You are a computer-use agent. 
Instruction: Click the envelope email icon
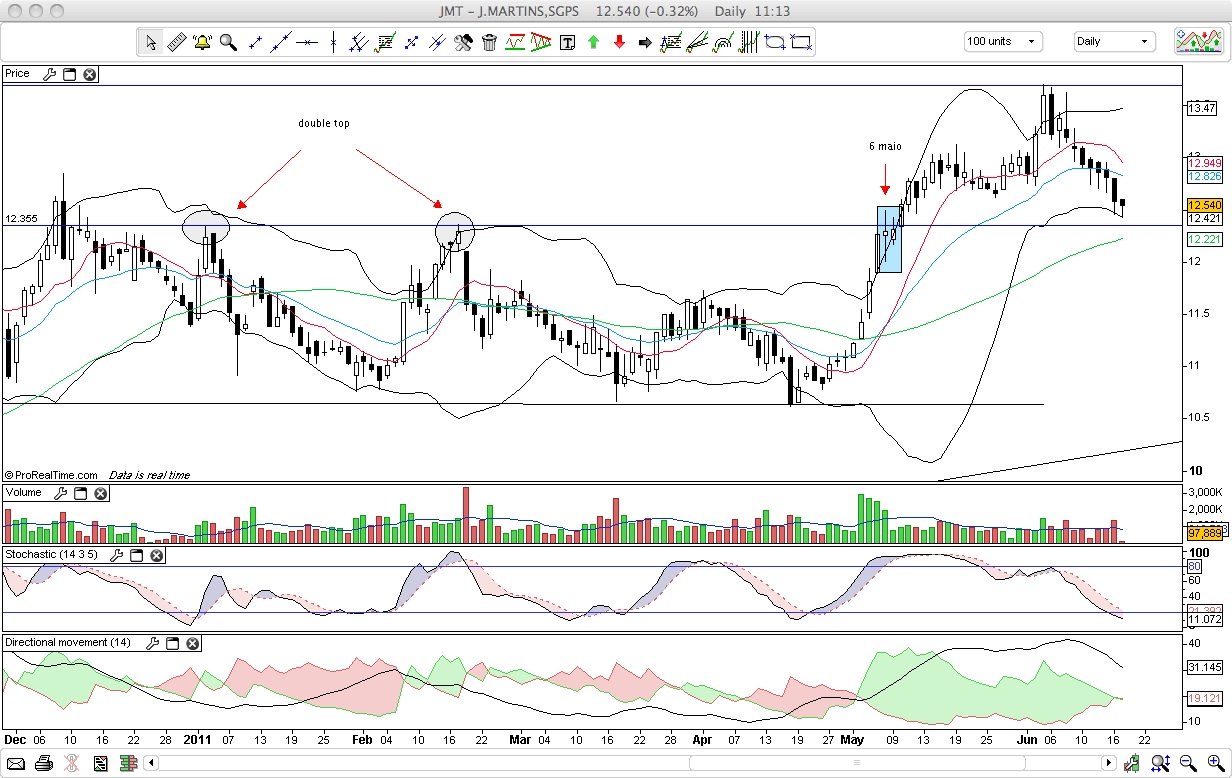click(x=16, y=764)
